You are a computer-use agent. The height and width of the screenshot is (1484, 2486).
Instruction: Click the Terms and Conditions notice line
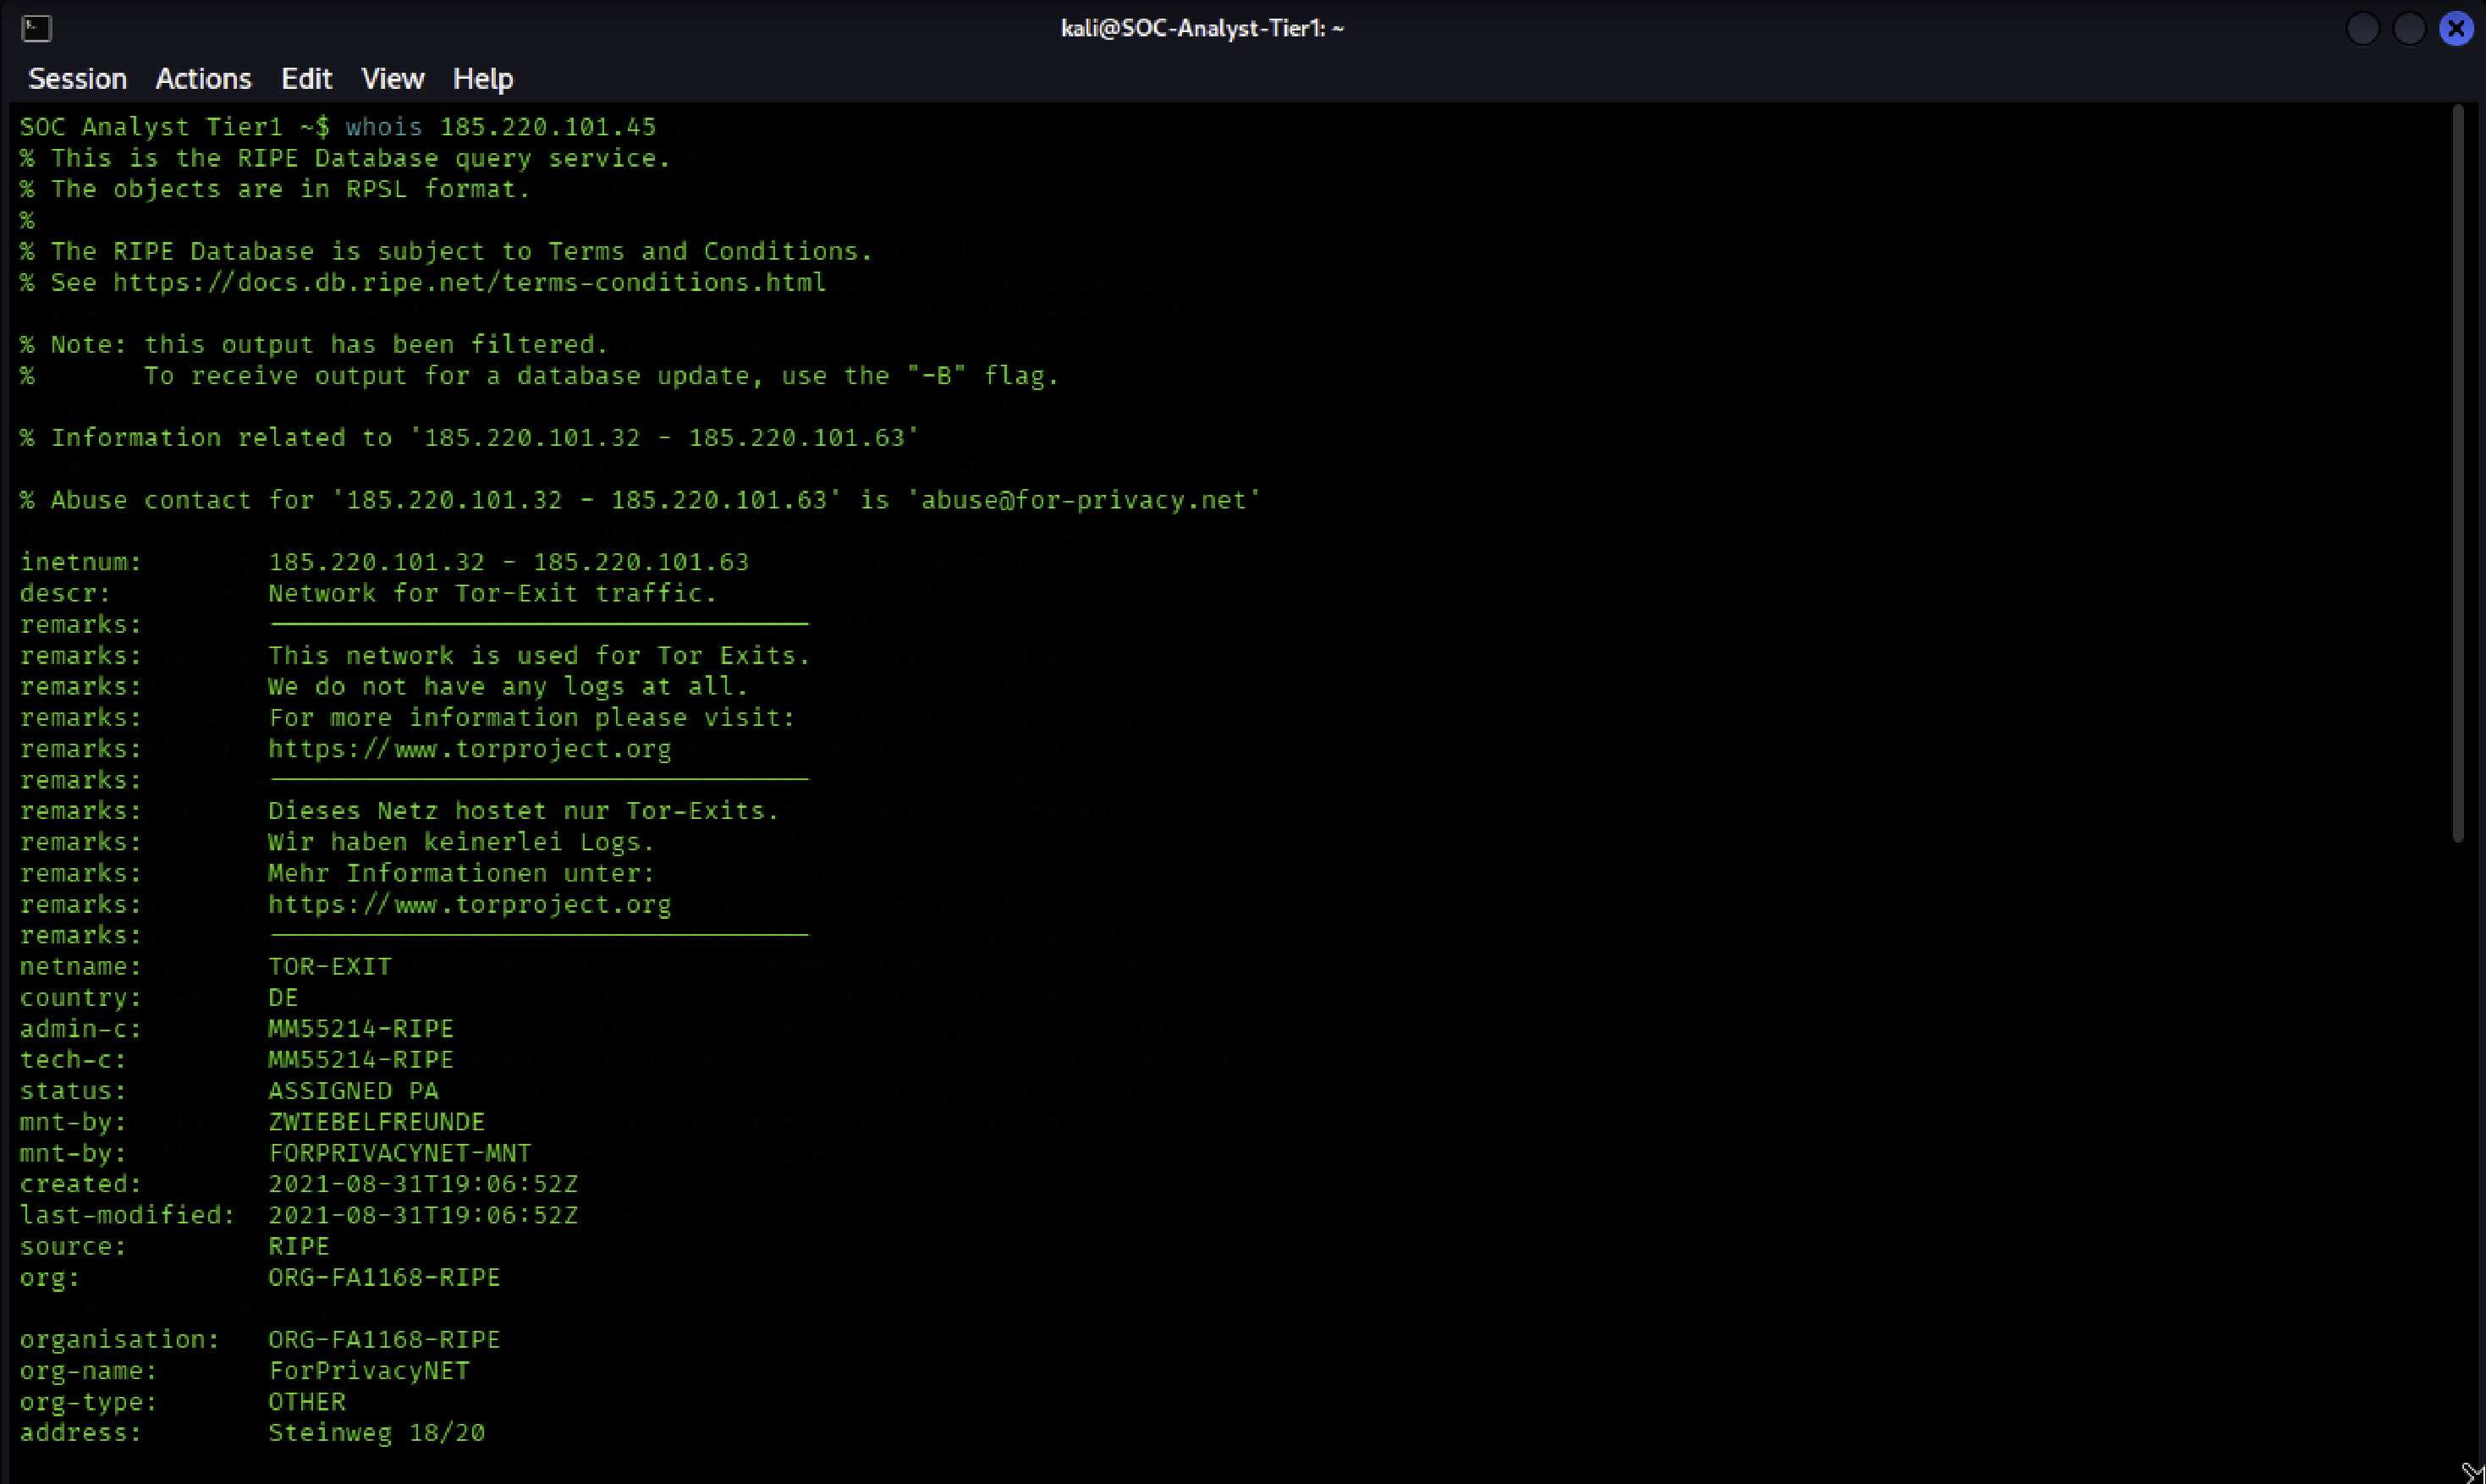[x=446, y=251]
